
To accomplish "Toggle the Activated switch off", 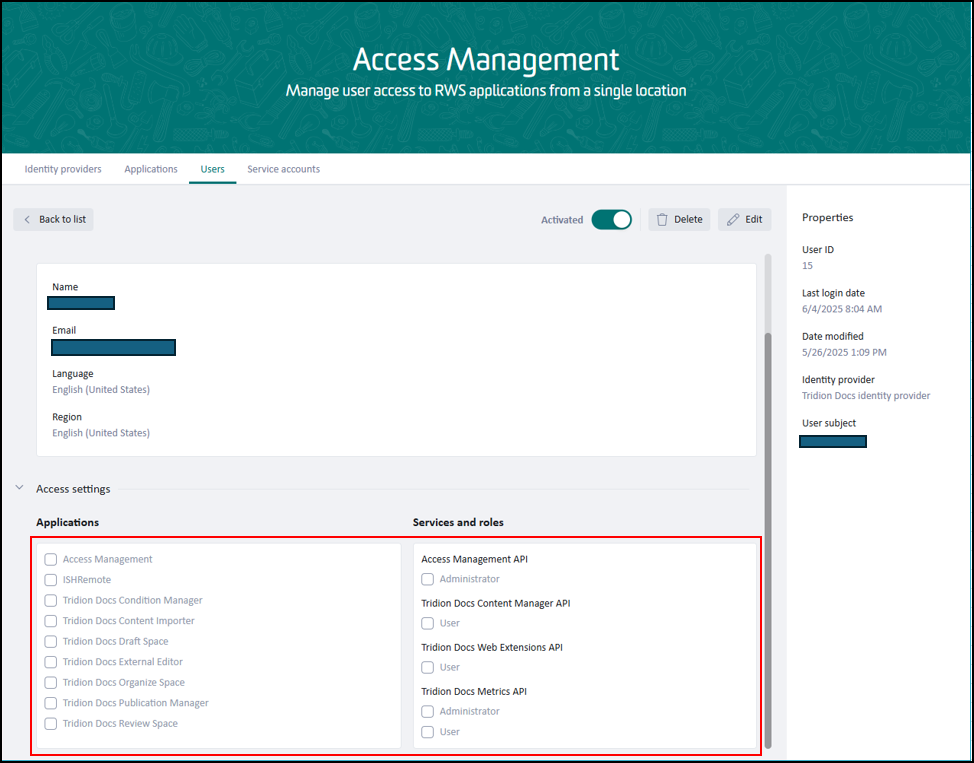I will point(611,218).
